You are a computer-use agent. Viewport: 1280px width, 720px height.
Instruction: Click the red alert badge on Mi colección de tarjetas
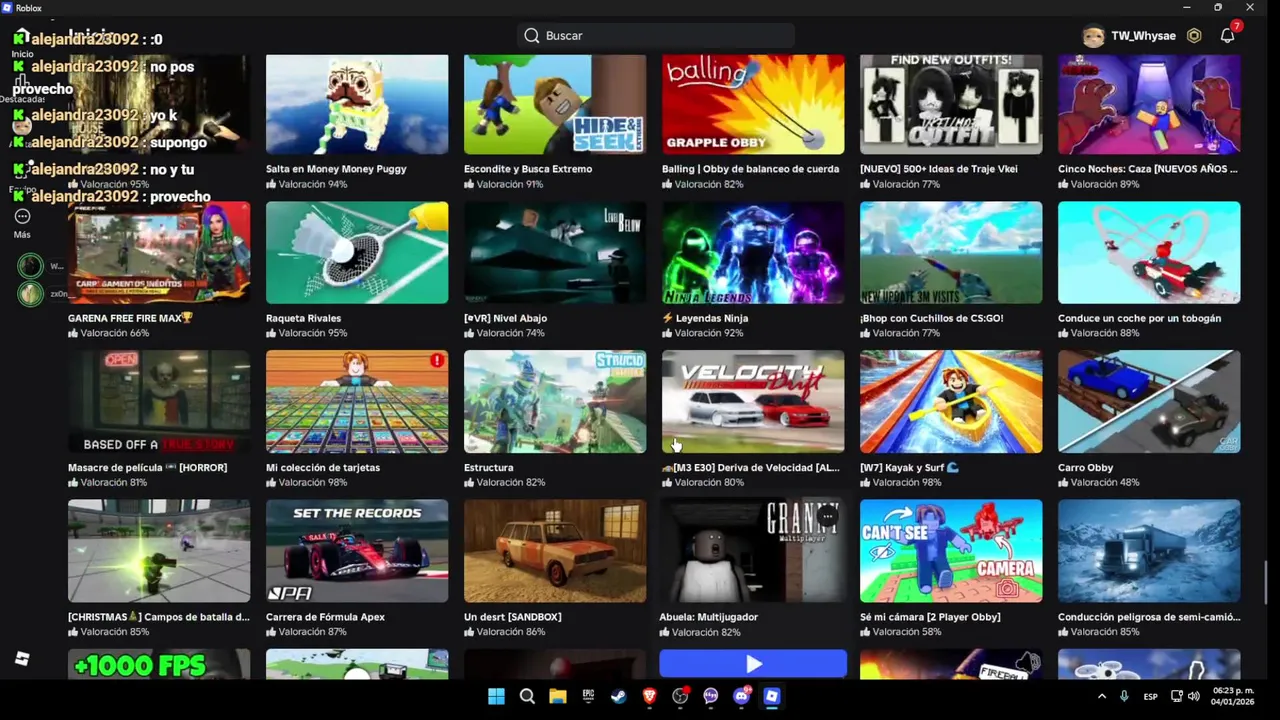click(x=437, y=360)
